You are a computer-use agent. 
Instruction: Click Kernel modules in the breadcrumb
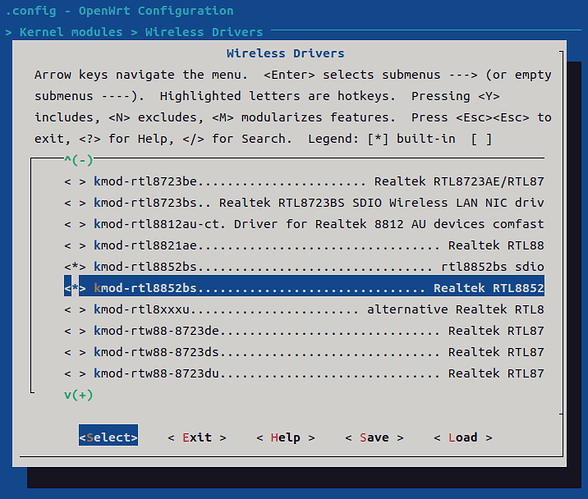click(71, 32)
